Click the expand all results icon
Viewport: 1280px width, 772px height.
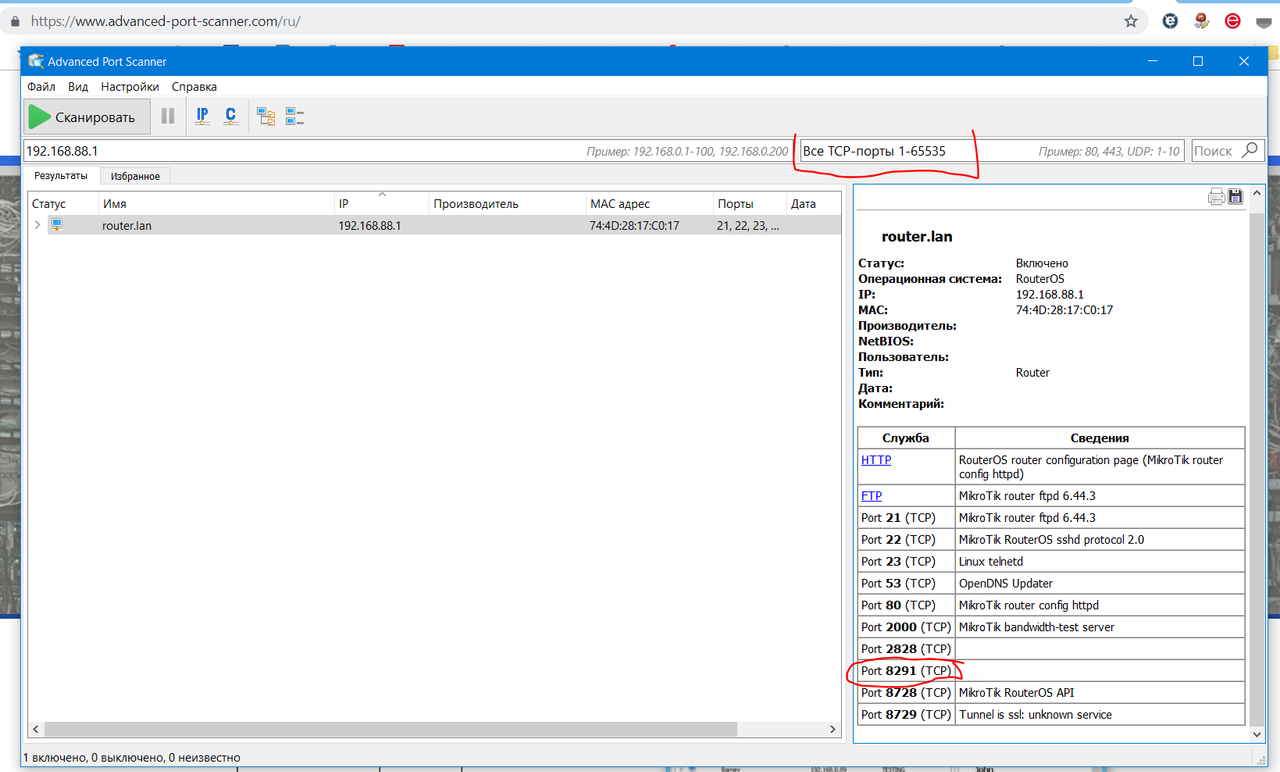pos(266,116)
